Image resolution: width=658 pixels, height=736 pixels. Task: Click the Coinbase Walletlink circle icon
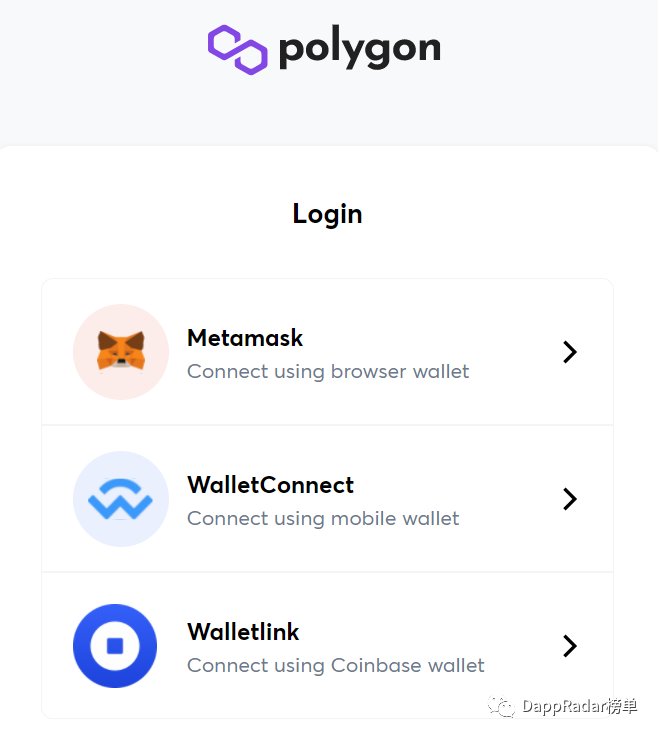(115, 646)
